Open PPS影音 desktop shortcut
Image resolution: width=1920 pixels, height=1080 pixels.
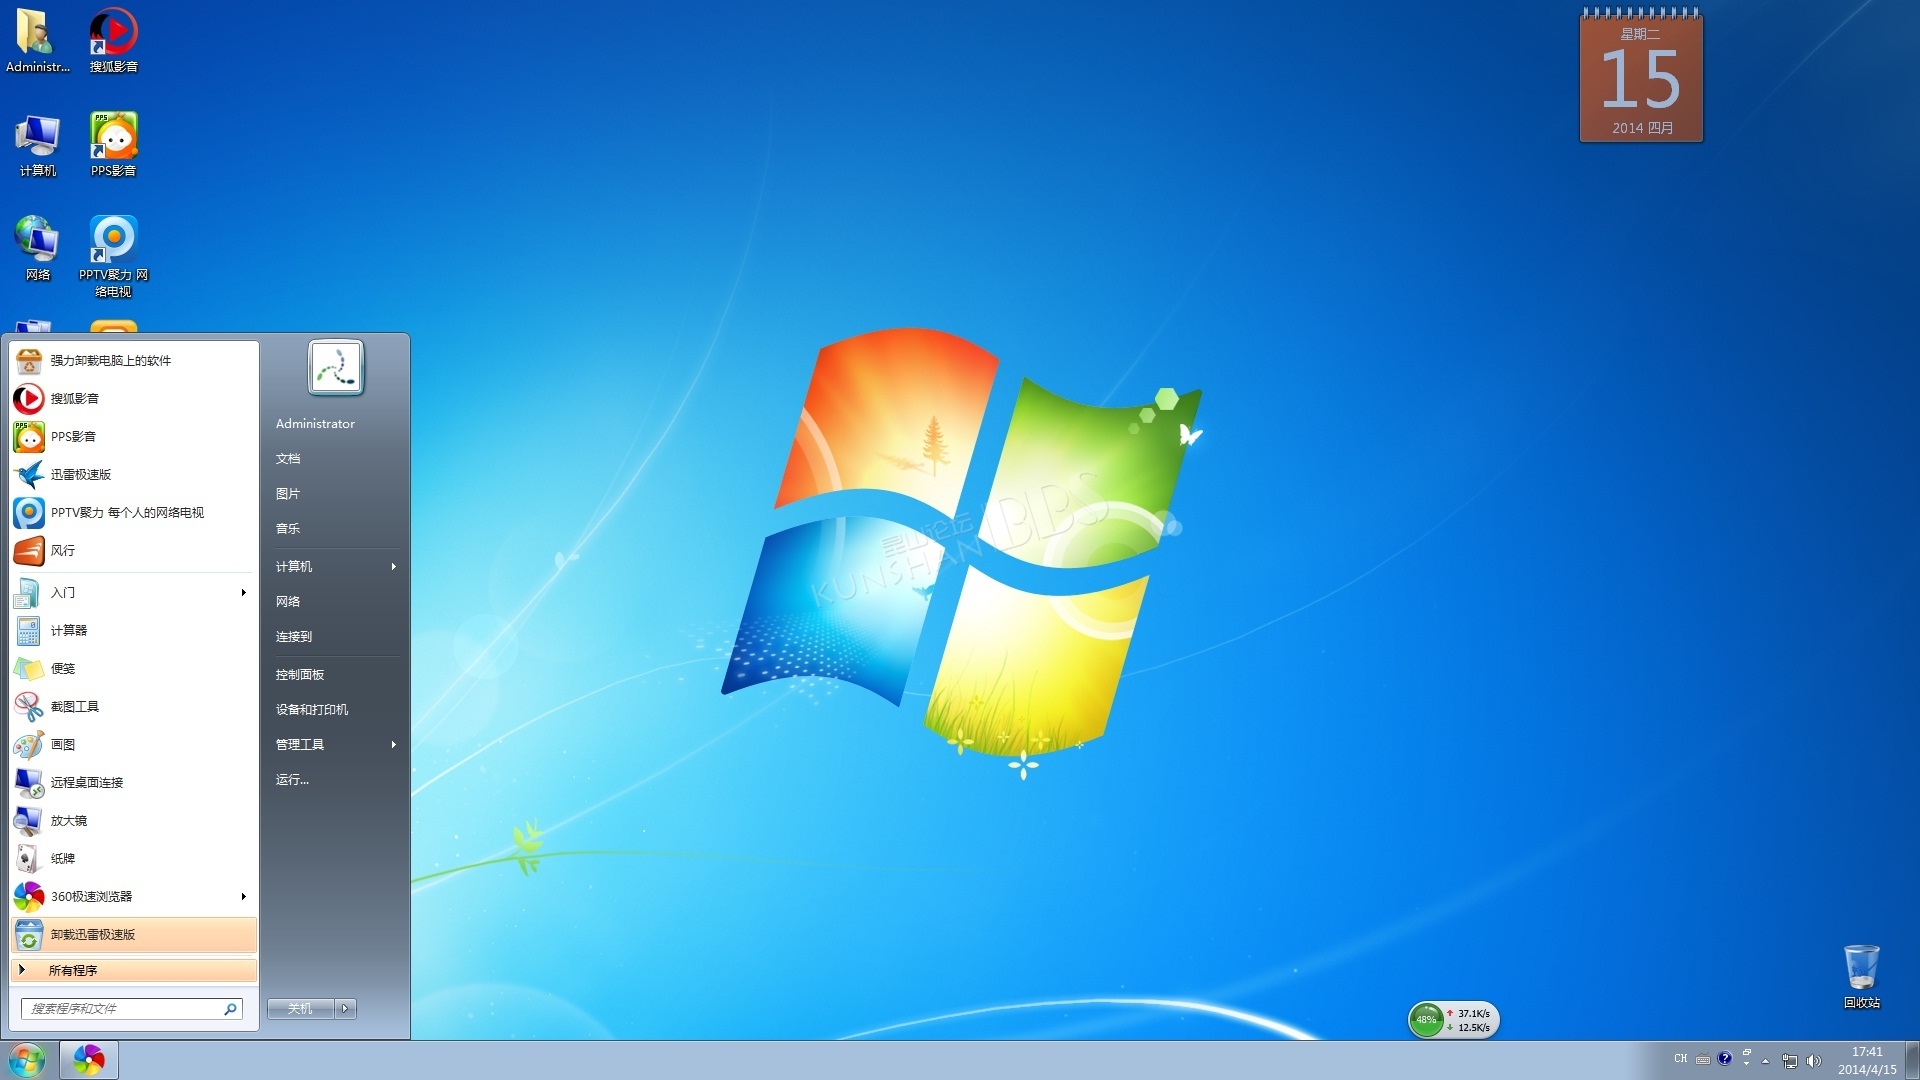click(x=113, y=145)
